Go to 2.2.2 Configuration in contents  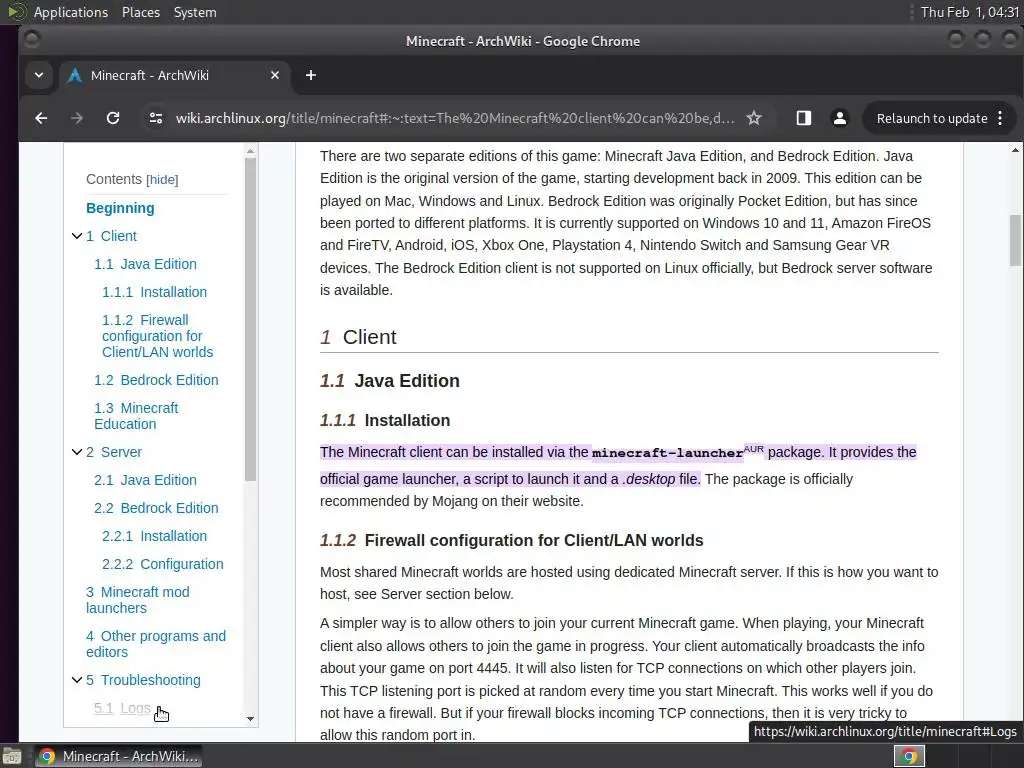(163, 564)
